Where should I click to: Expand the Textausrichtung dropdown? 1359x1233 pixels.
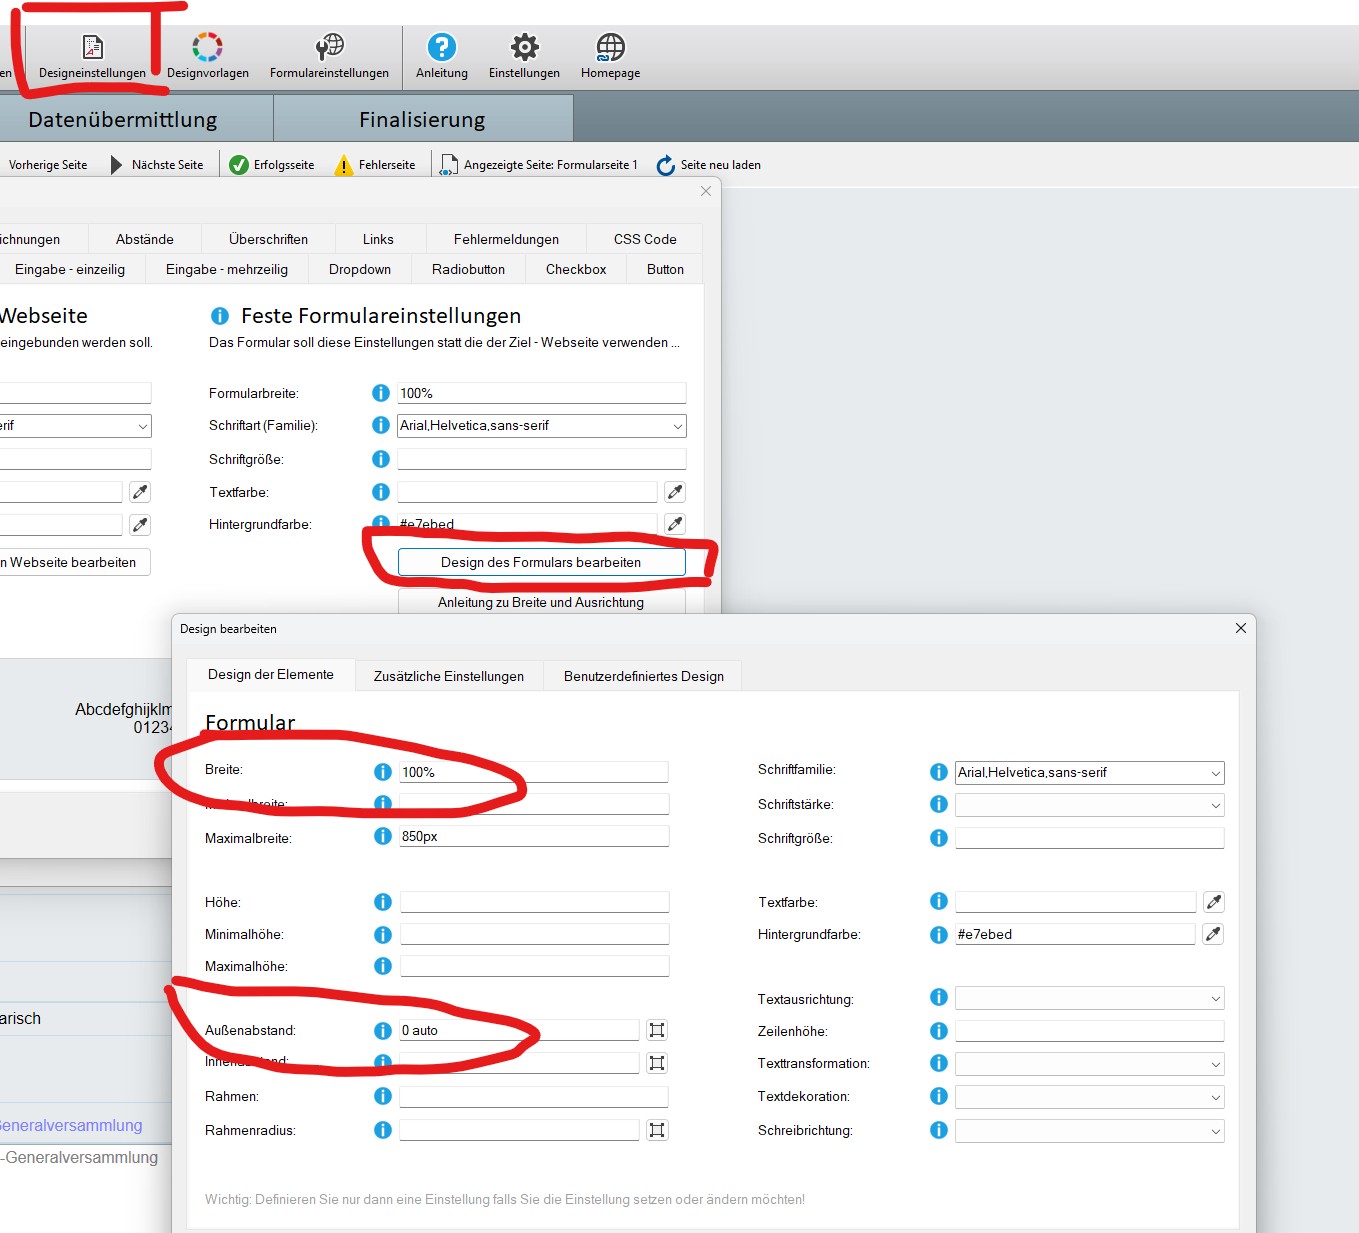click(x=1215, y=999)
